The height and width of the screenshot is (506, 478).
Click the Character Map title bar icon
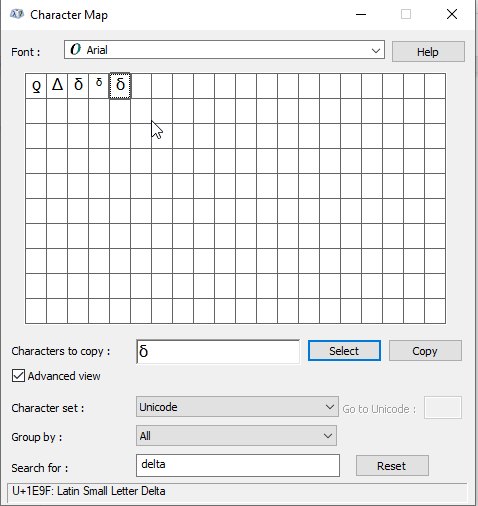pyautogui.click(x=17, y=15)
